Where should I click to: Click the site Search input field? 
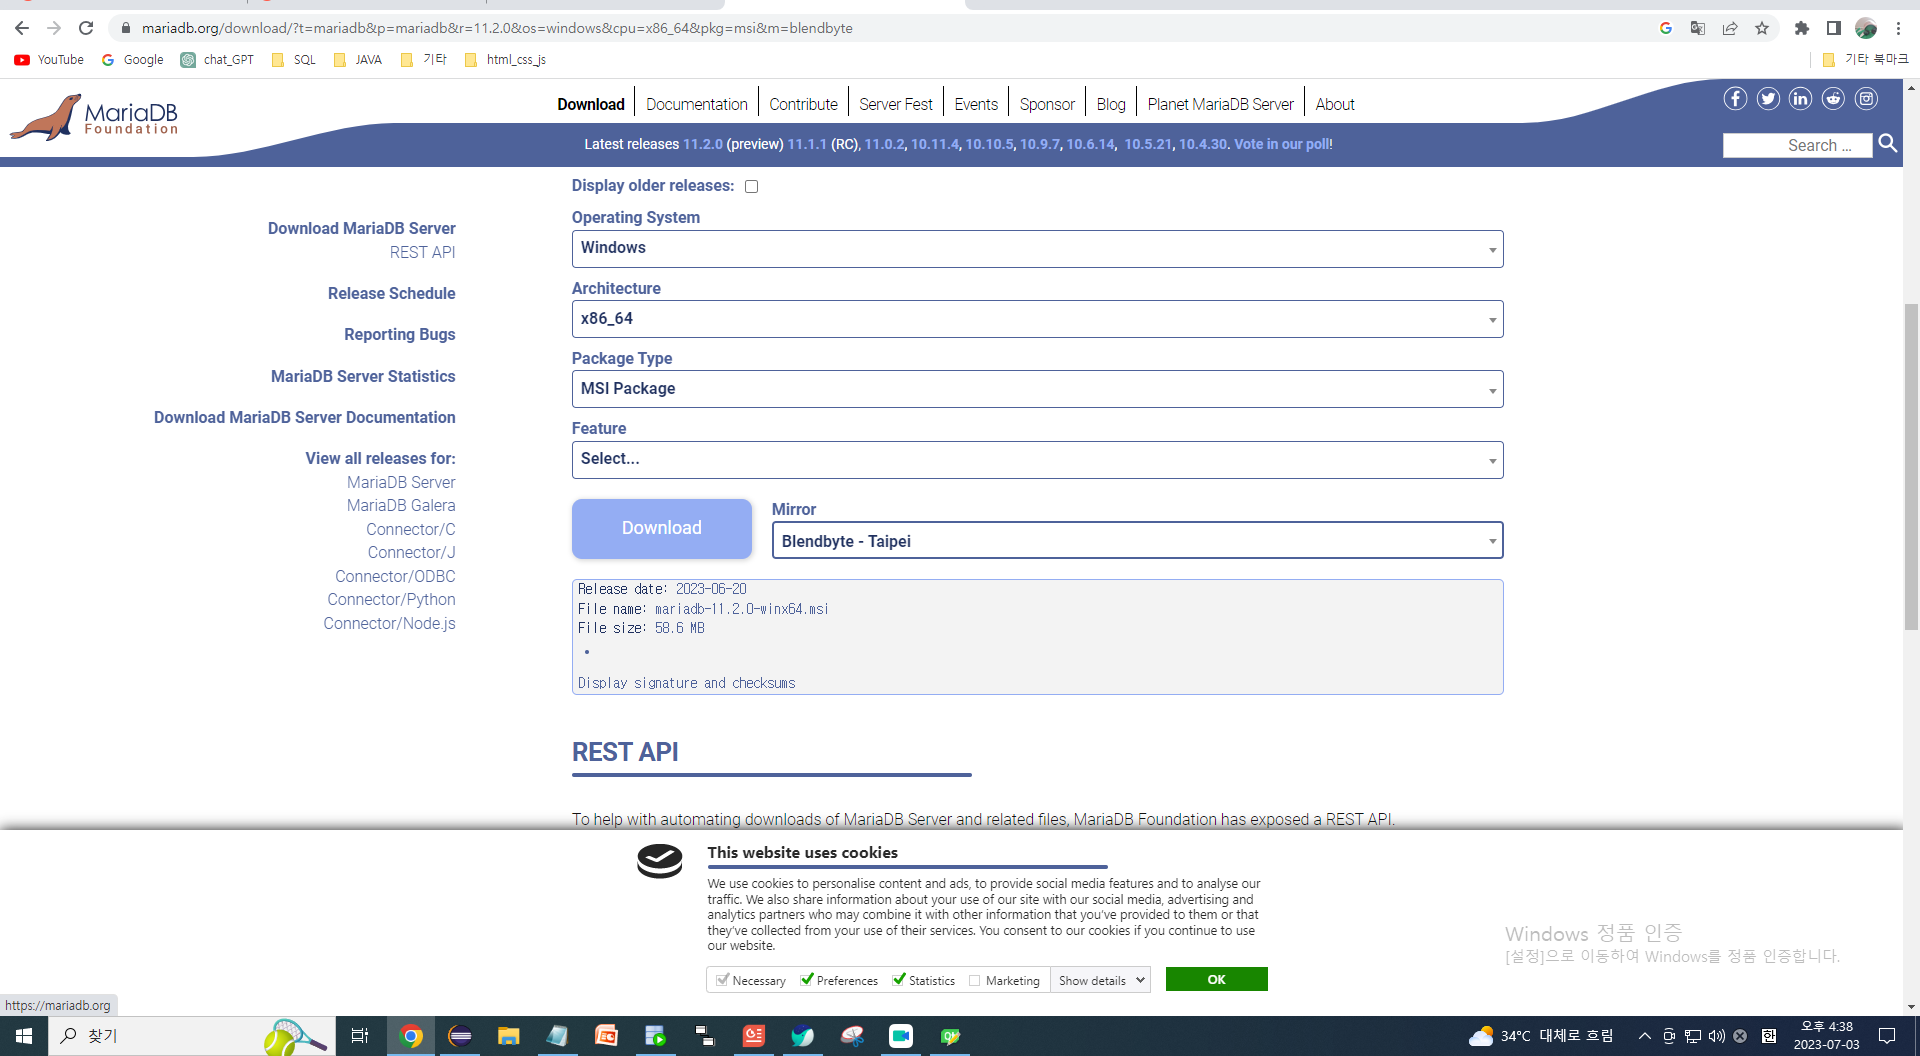pos(1797,145)
